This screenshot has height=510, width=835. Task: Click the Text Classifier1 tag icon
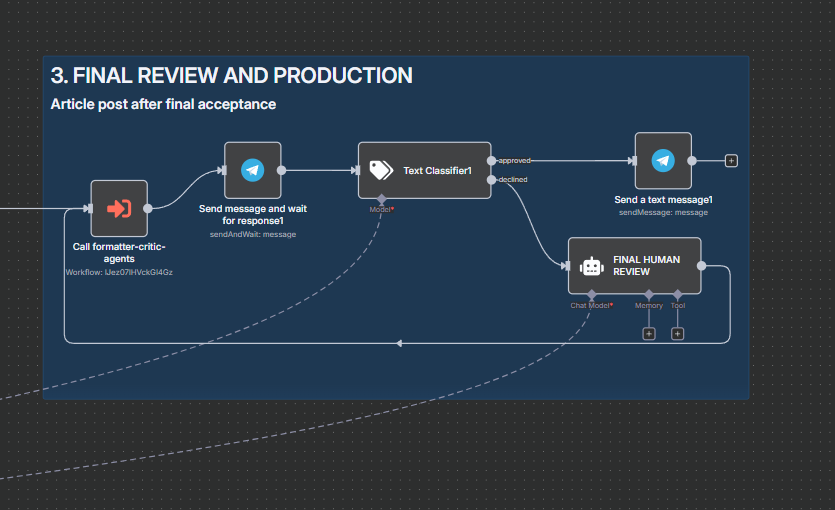pos(381,170)
